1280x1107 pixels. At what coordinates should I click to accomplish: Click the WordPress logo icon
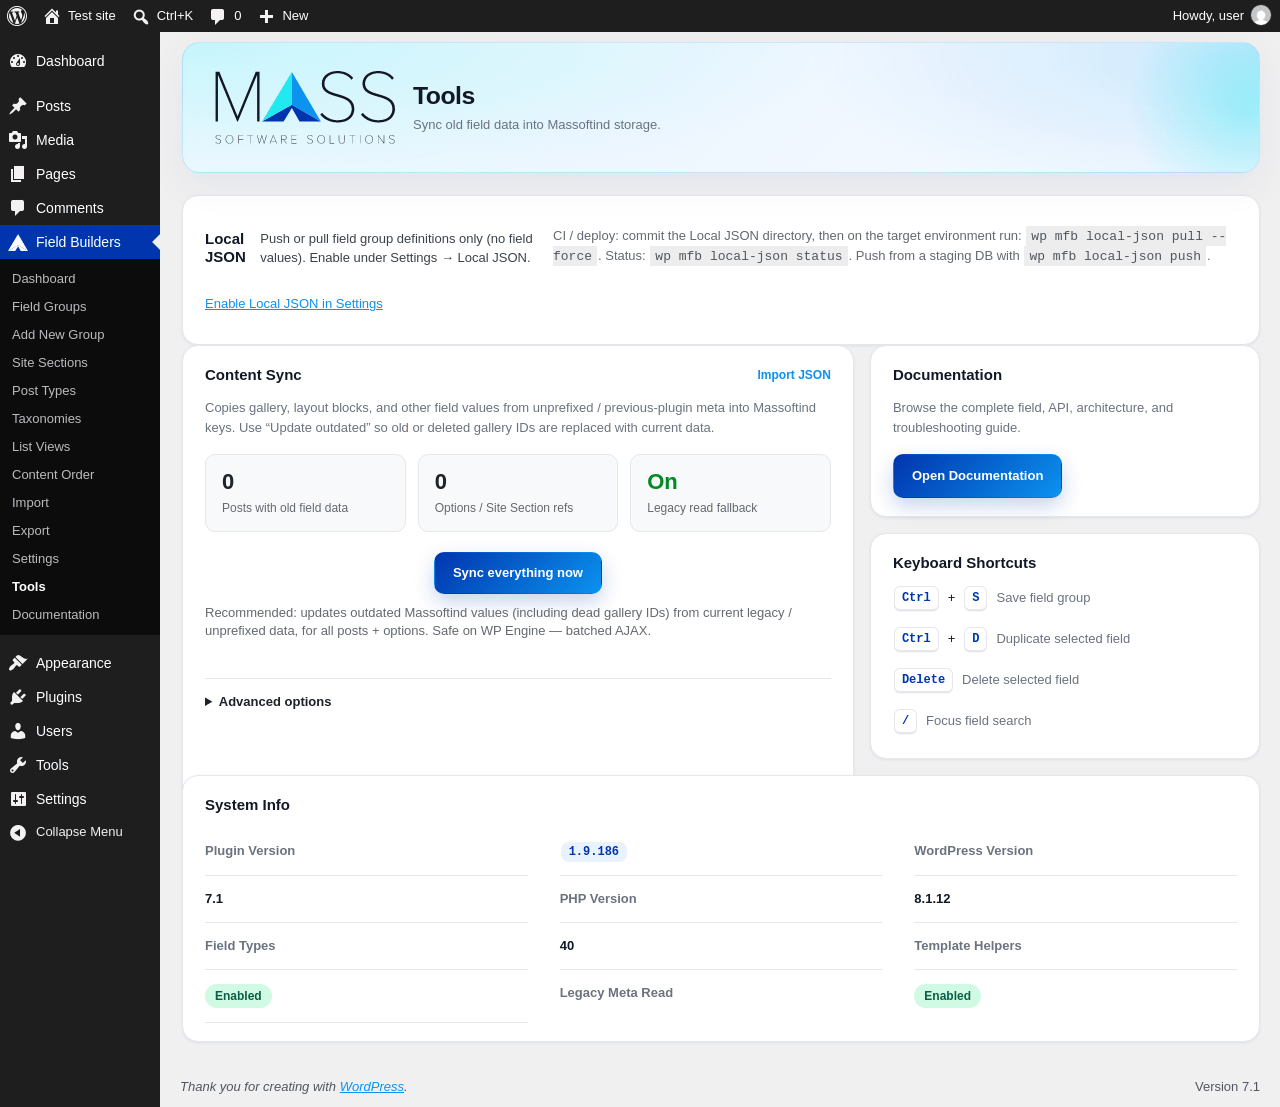[17, 16]
